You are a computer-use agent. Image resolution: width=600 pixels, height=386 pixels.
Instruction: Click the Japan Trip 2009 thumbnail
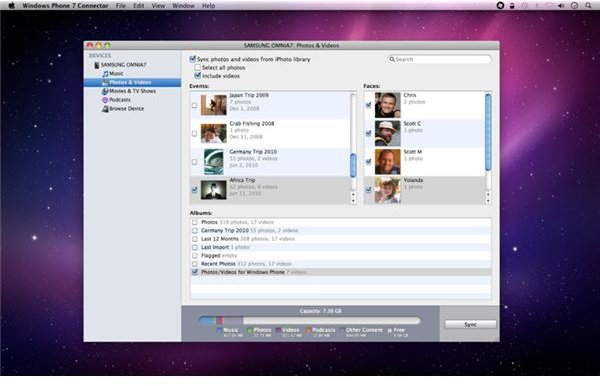(x=214, y=105)
